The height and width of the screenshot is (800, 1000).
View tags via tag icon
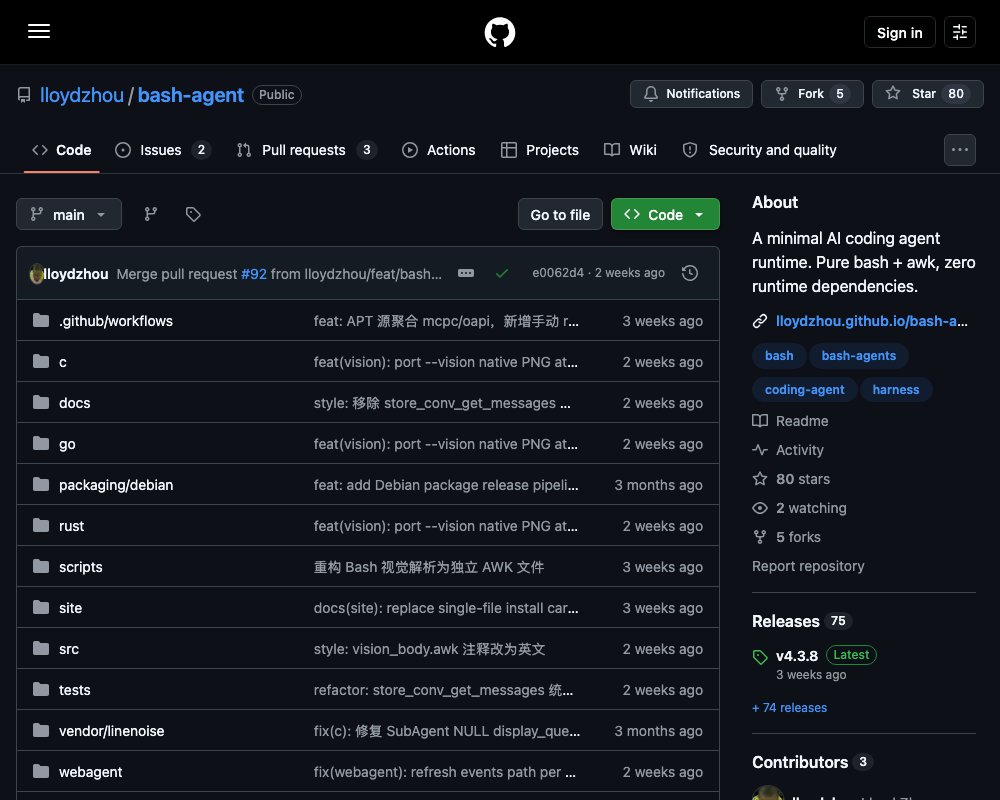pos(193,214)
